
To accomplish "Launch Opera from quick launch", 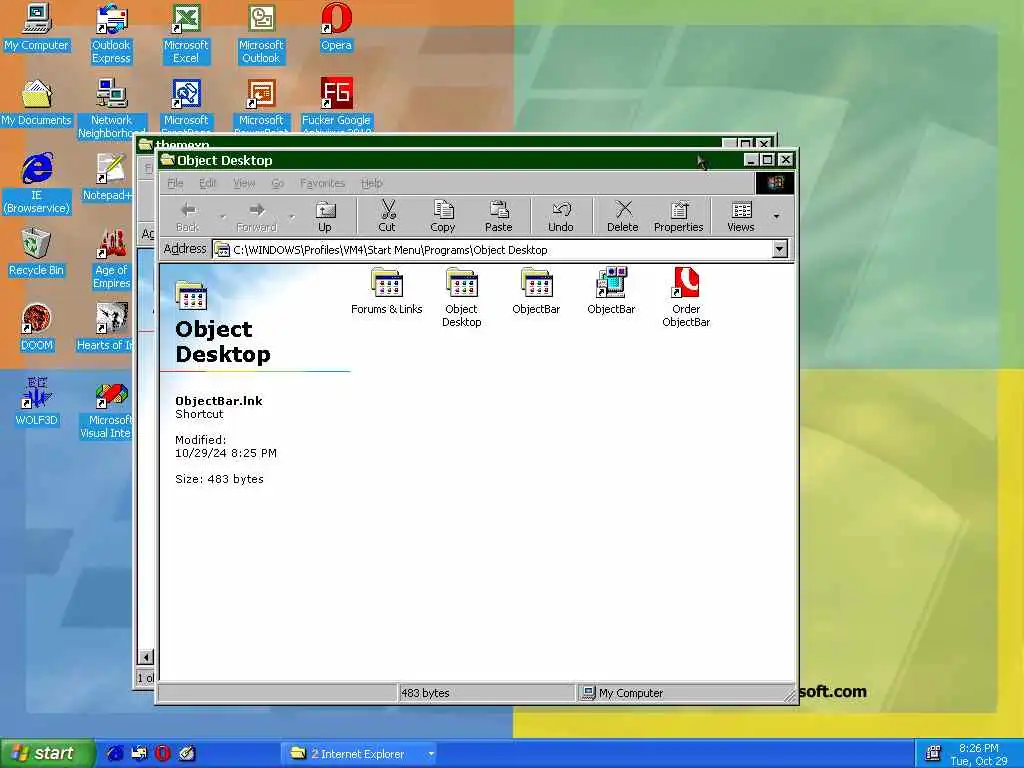I will coord(163,753).
